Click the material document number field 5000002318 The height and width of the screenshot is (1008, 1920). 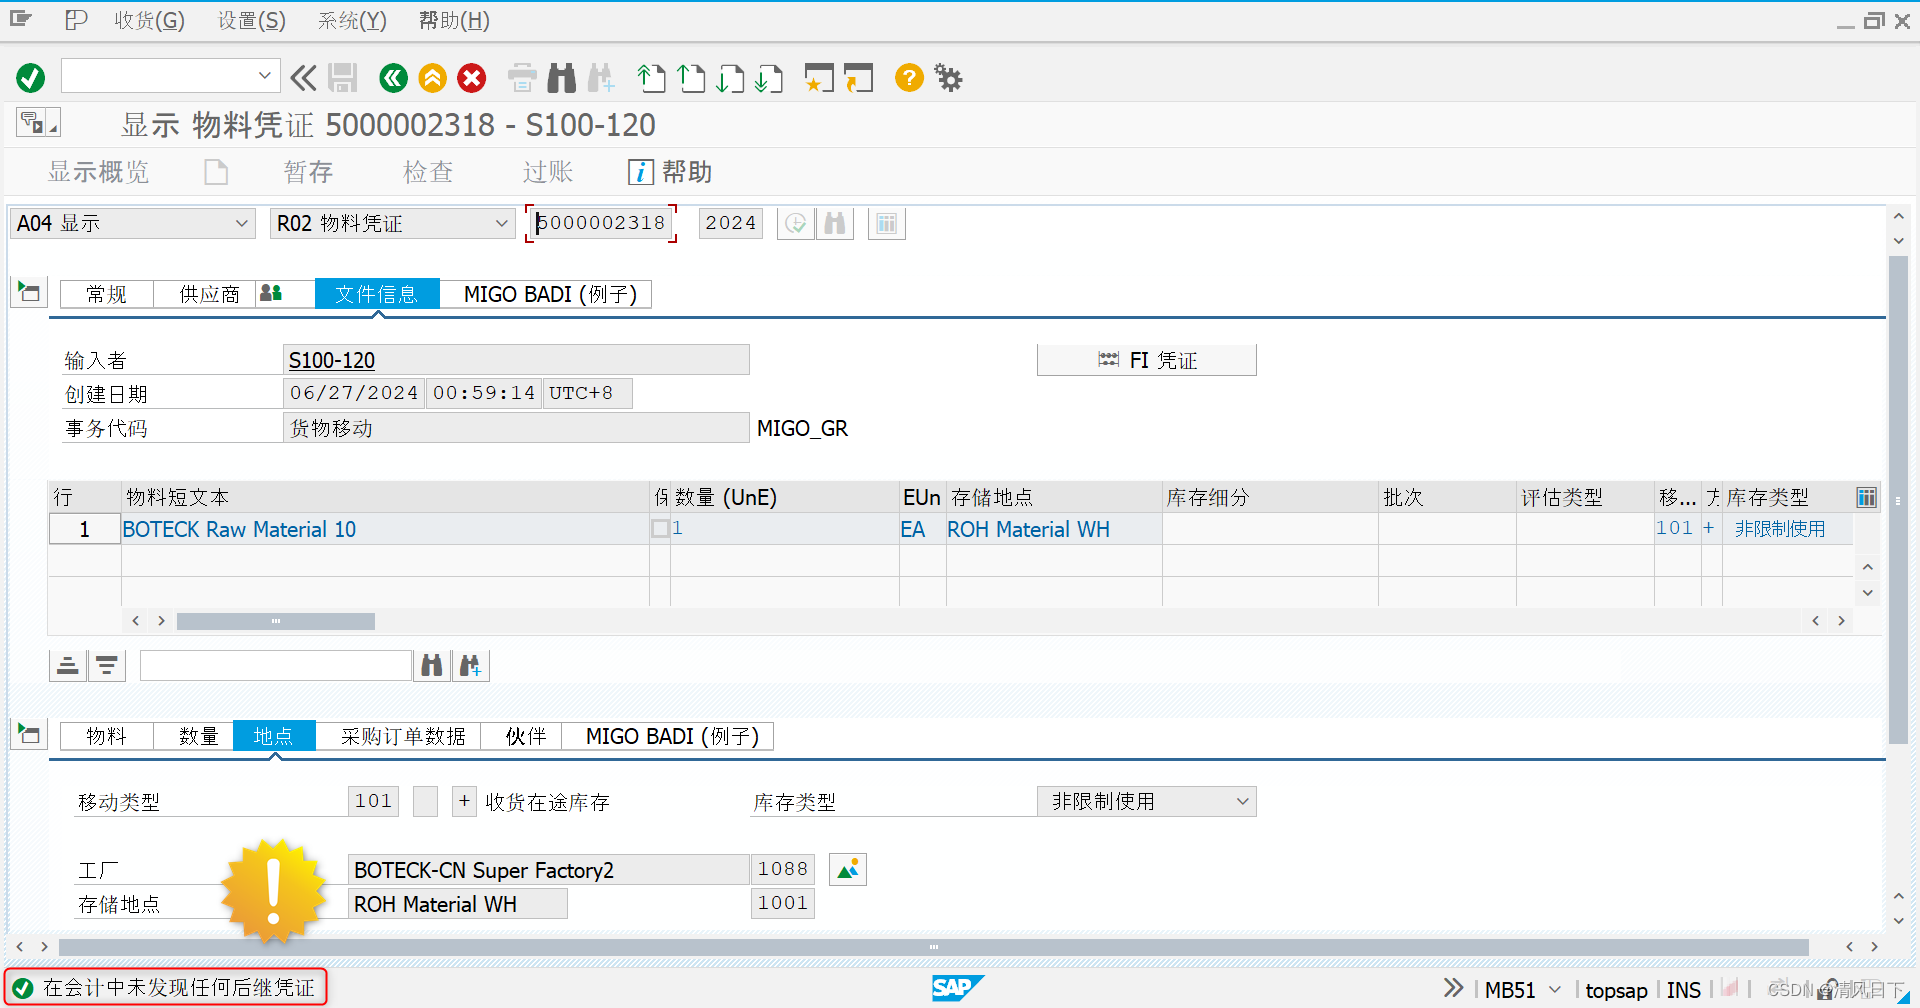pos(601,223)
